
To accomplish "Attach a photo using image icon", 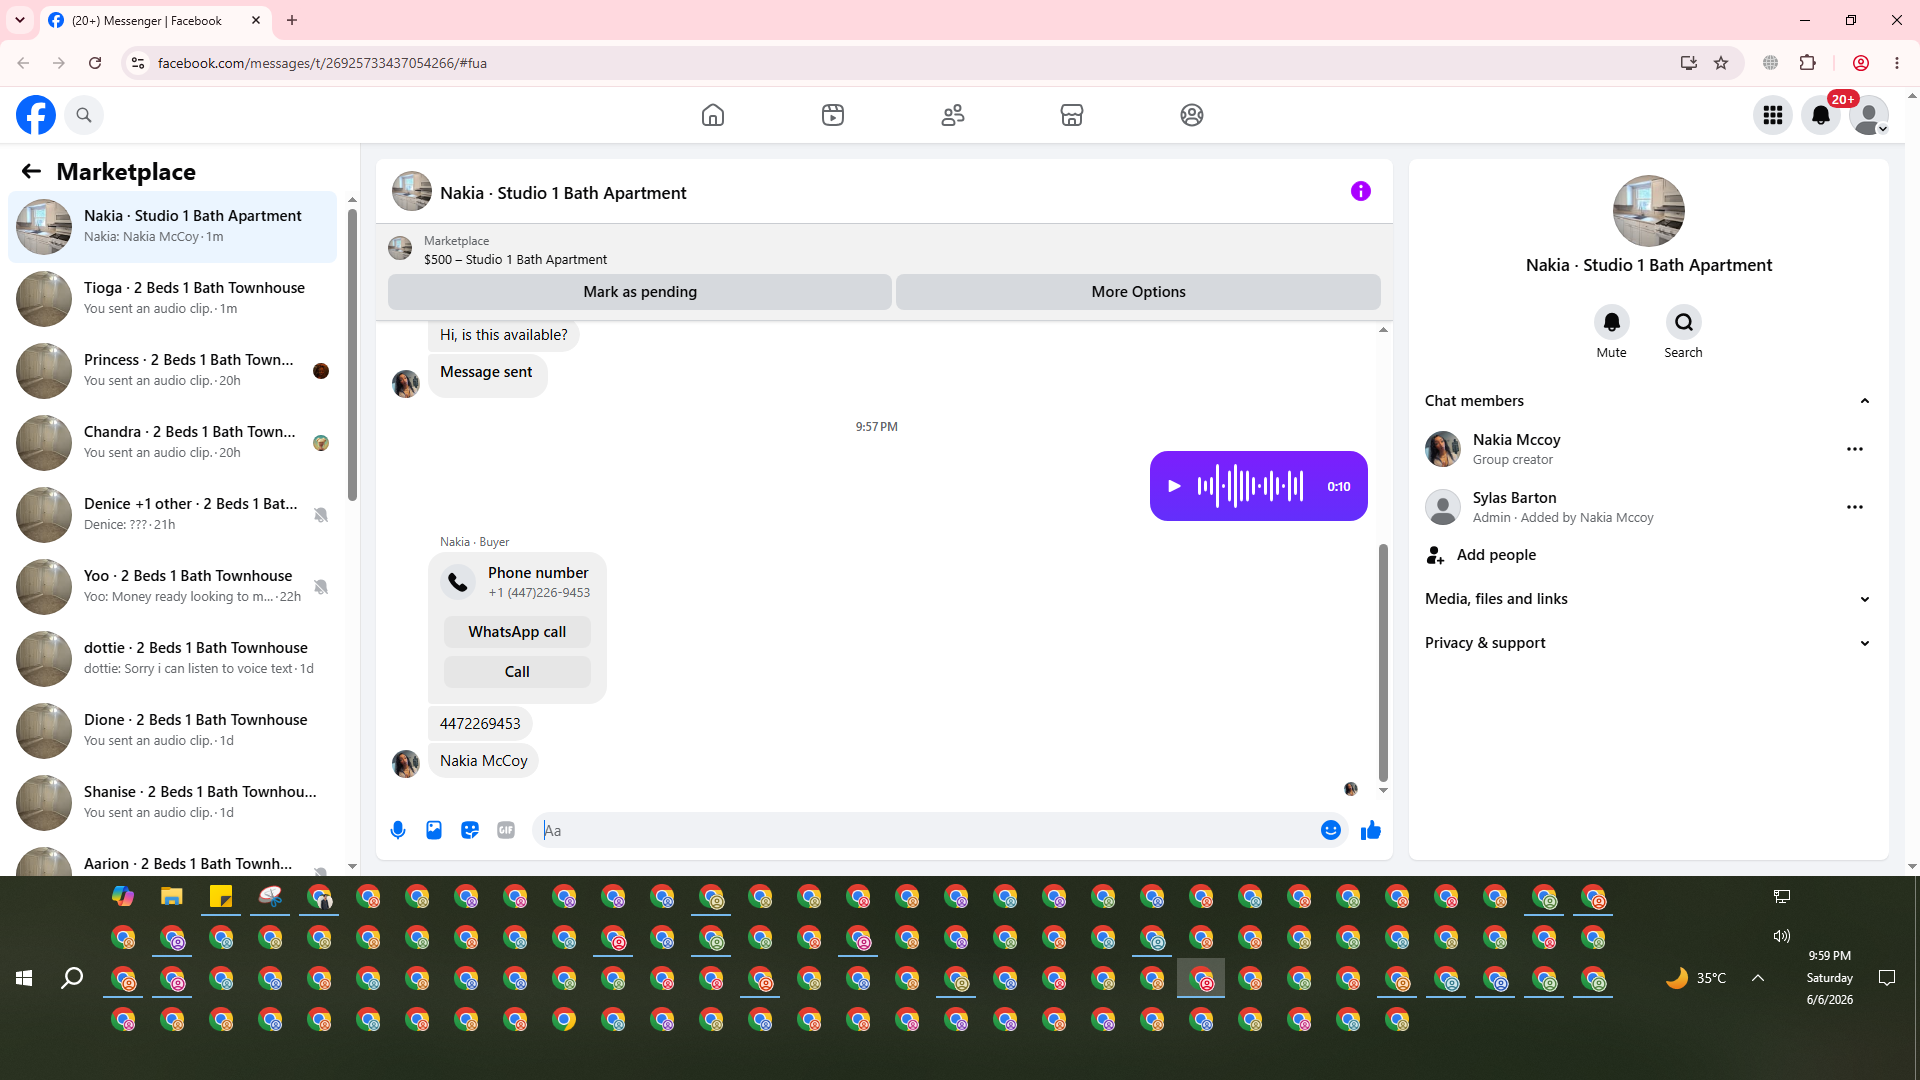I will [434, 830].
